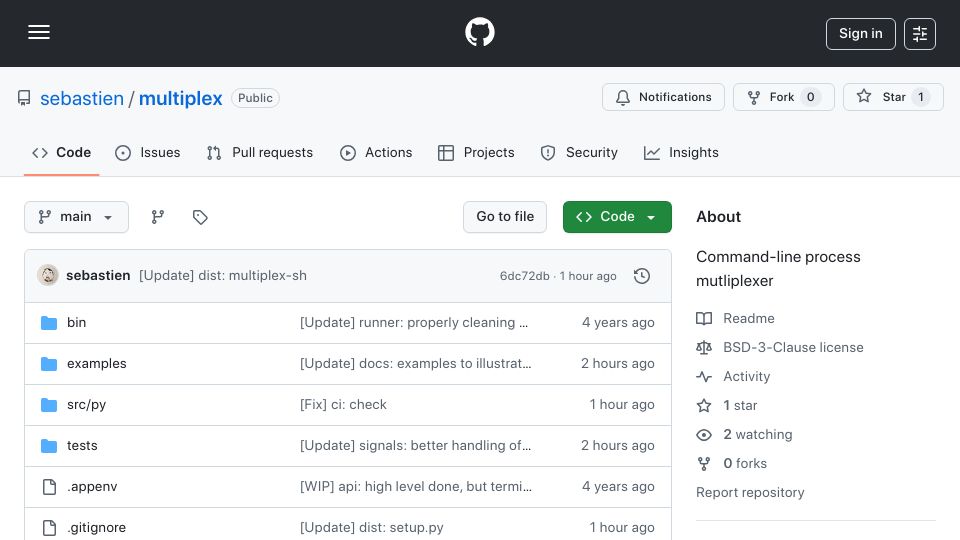The height and width of the screenshot is (540, 960).
Task: View tags via the tag icon
Action: coord(200,217)
